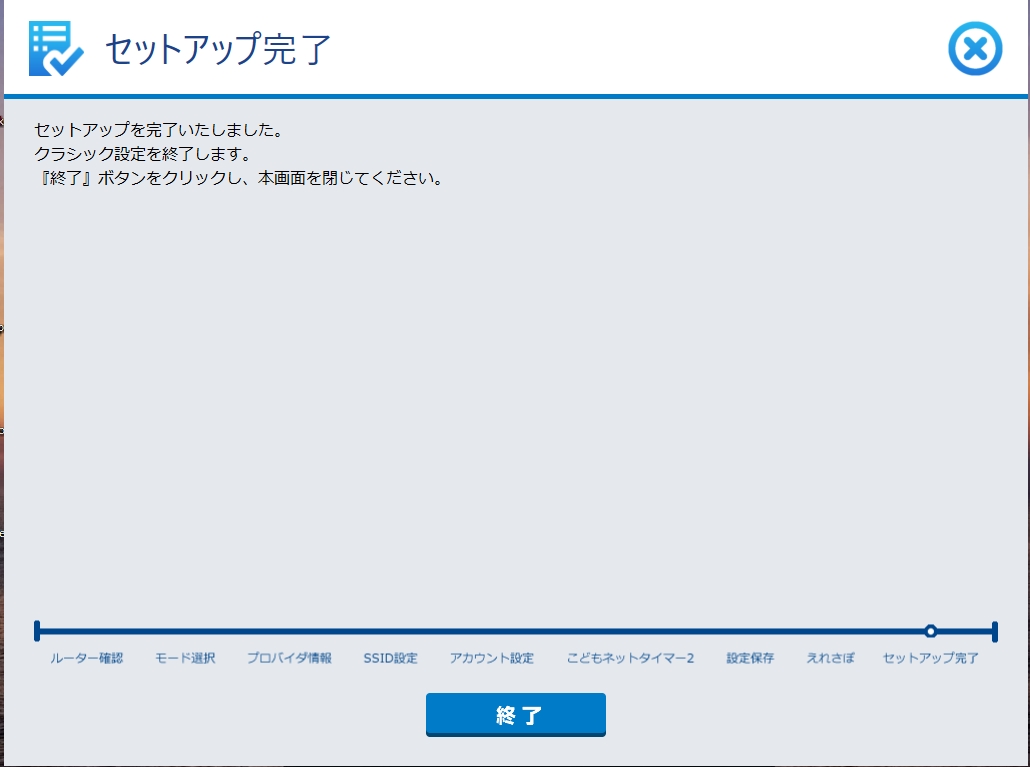
Task: Click the instruction line mentioning 『終了』ボタン
Action: click(238, 180)
